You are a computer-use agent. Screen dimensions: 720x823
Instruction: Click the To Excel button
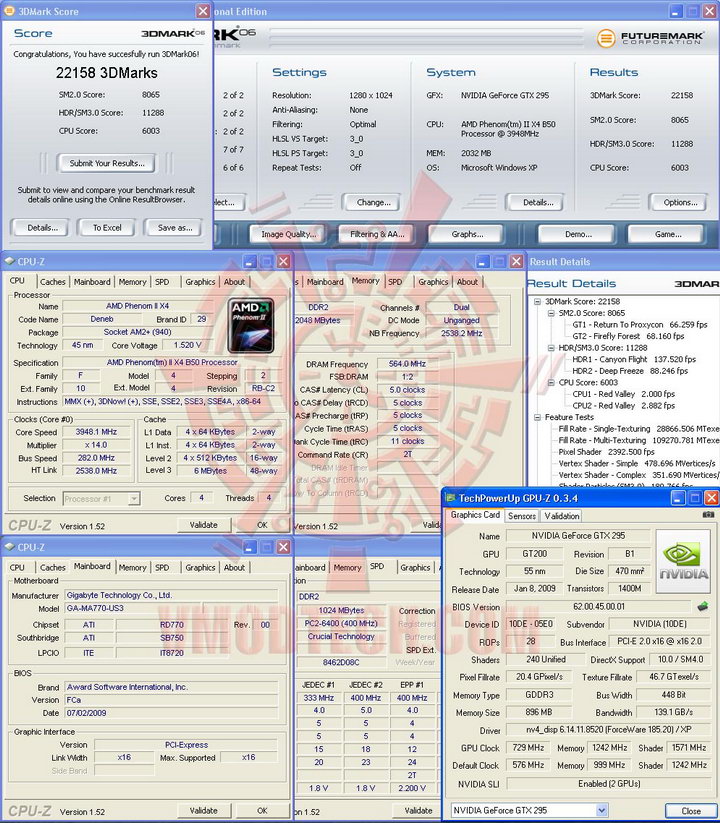pyautogui.click(x=107, y=228)
